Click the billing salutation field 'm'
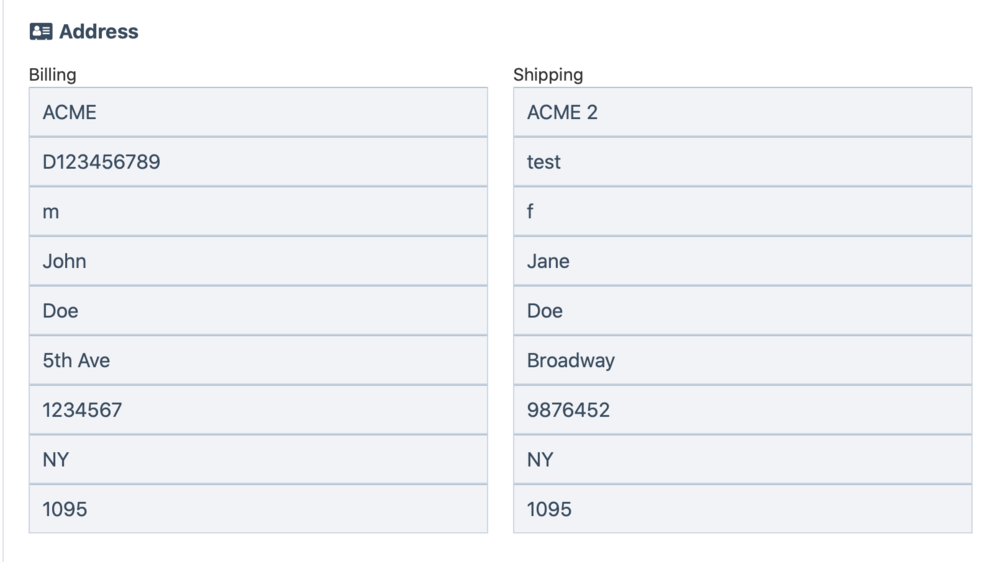This screenshot has height=562, width=1000. pyautogui.click(x=258, y=211)
